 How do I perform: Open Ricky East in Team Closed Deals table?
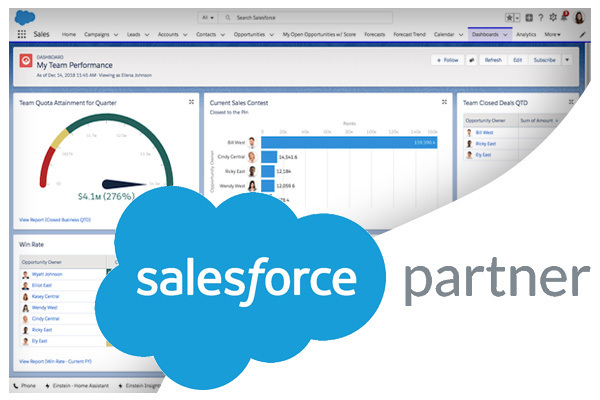pos(486,144)
